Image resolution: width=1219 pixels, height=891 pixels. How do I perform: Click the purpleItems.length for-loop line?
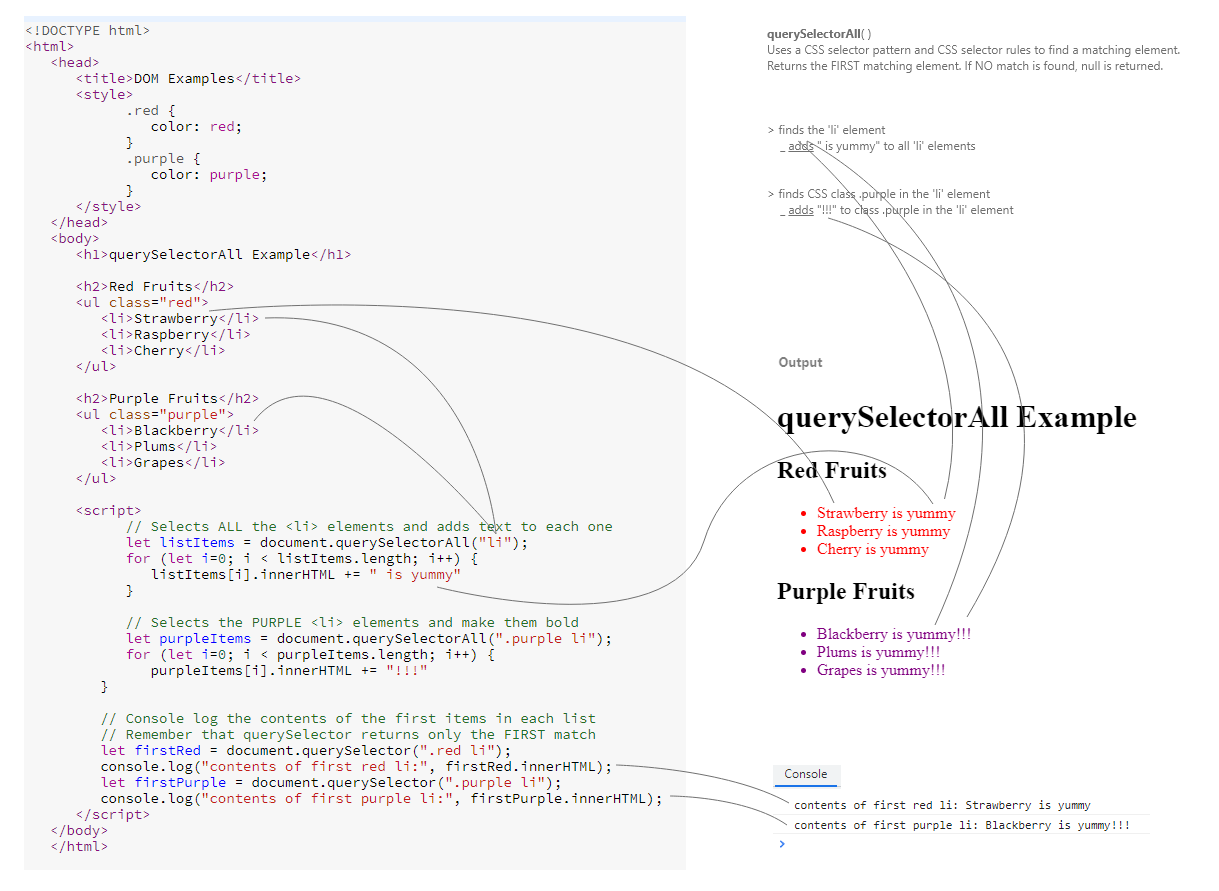click(310, 654)
